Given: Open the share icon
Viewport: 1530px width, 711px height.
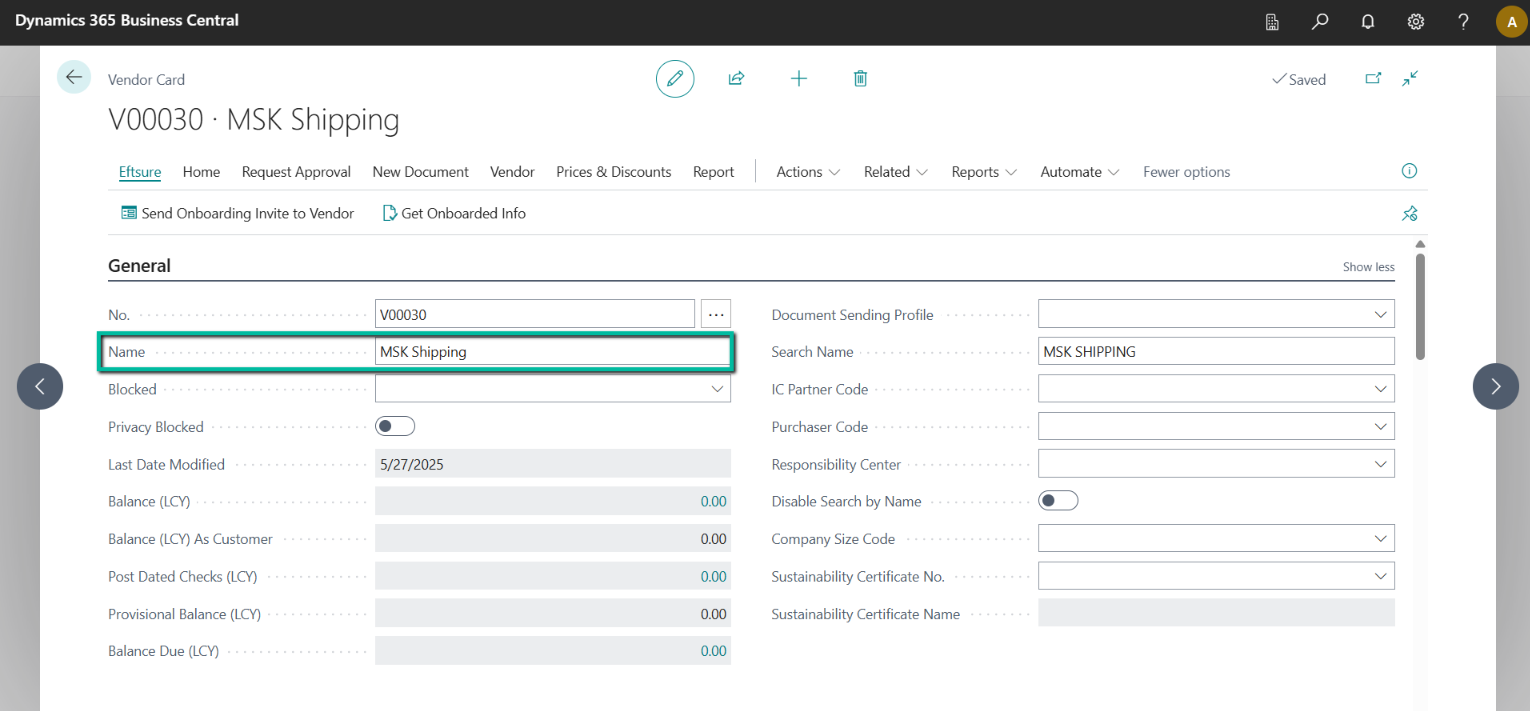Looking at the screenshot, I should pos(736,78).
